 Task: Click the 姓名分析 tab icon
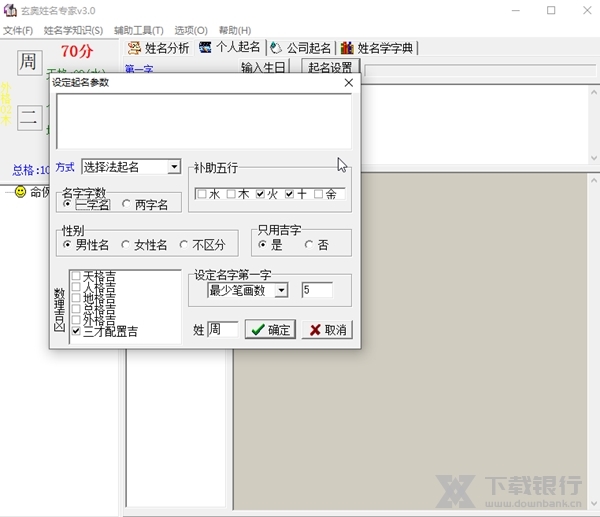tap(134, 48)
